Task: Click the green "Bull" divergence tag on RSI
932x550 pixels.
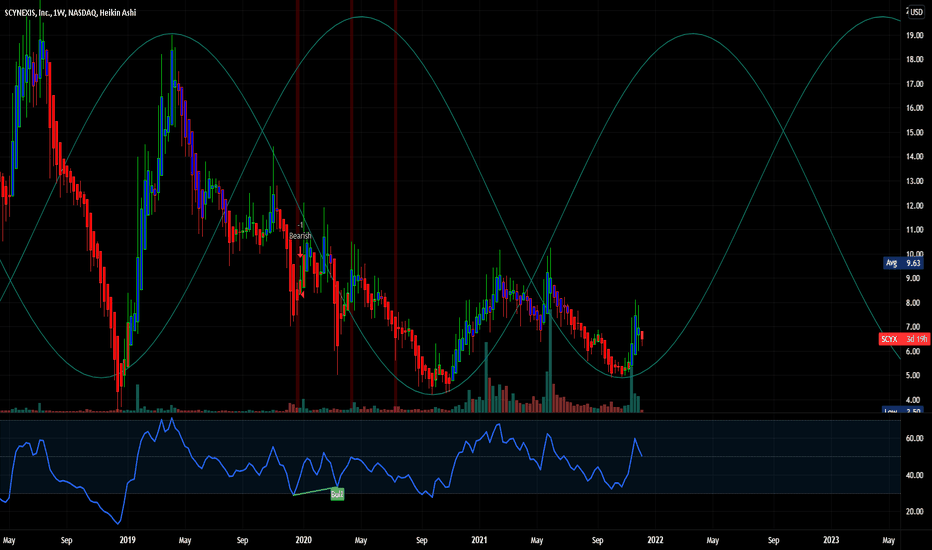Action: coord(337,494)
